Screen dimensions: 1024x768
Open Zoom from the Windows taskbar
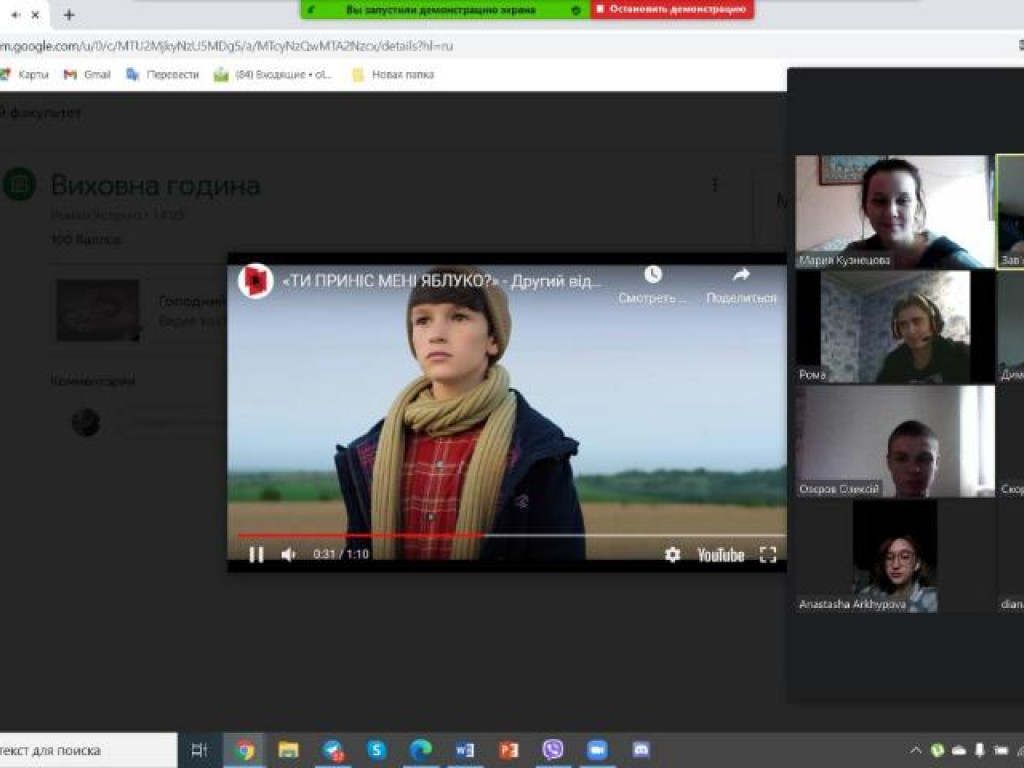[x=597, y=749]
